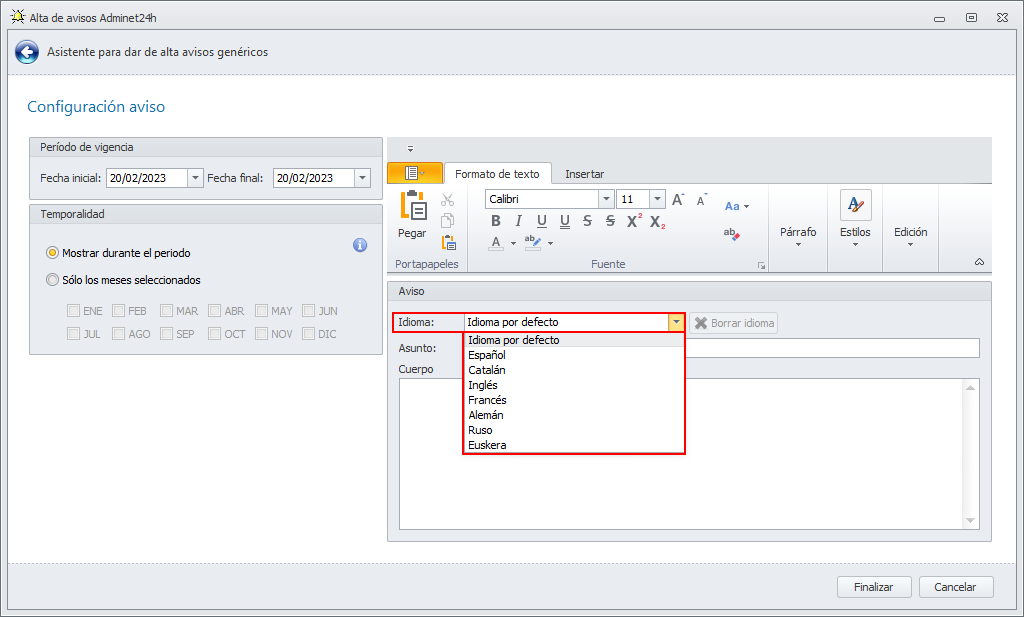Toggle bold formatting
The width and height of the screenshot is (1024, 617).
(x=494, y=221)
